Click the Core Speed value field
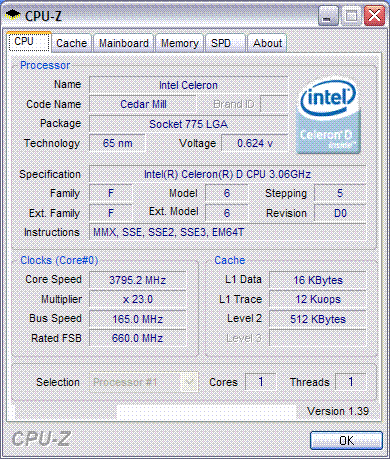This screenshot has width=390, height=459. pyautogui.click(x=137, y=280)
